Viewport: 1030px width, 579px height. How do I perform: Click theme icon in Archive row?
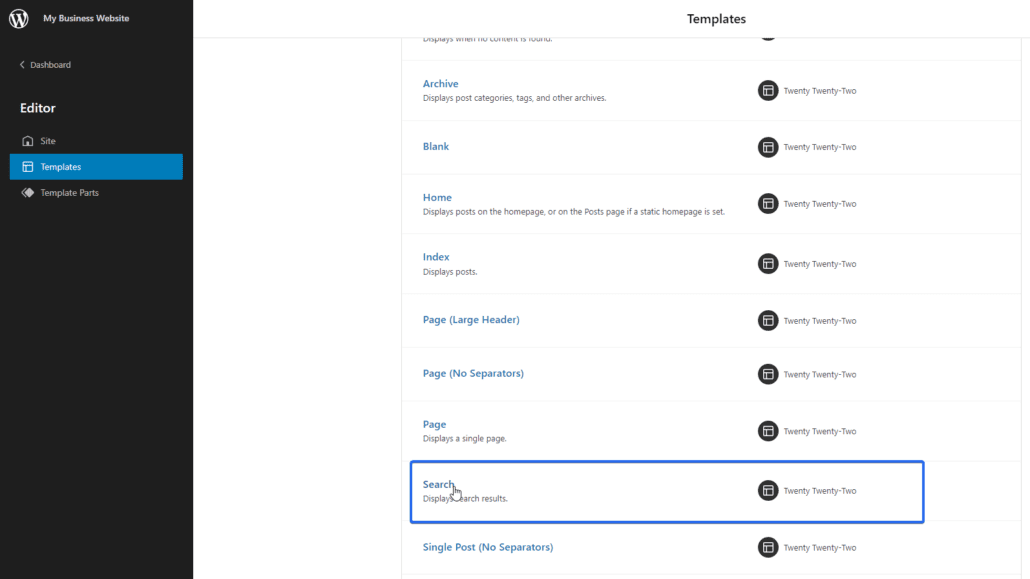tap(768, 91)
